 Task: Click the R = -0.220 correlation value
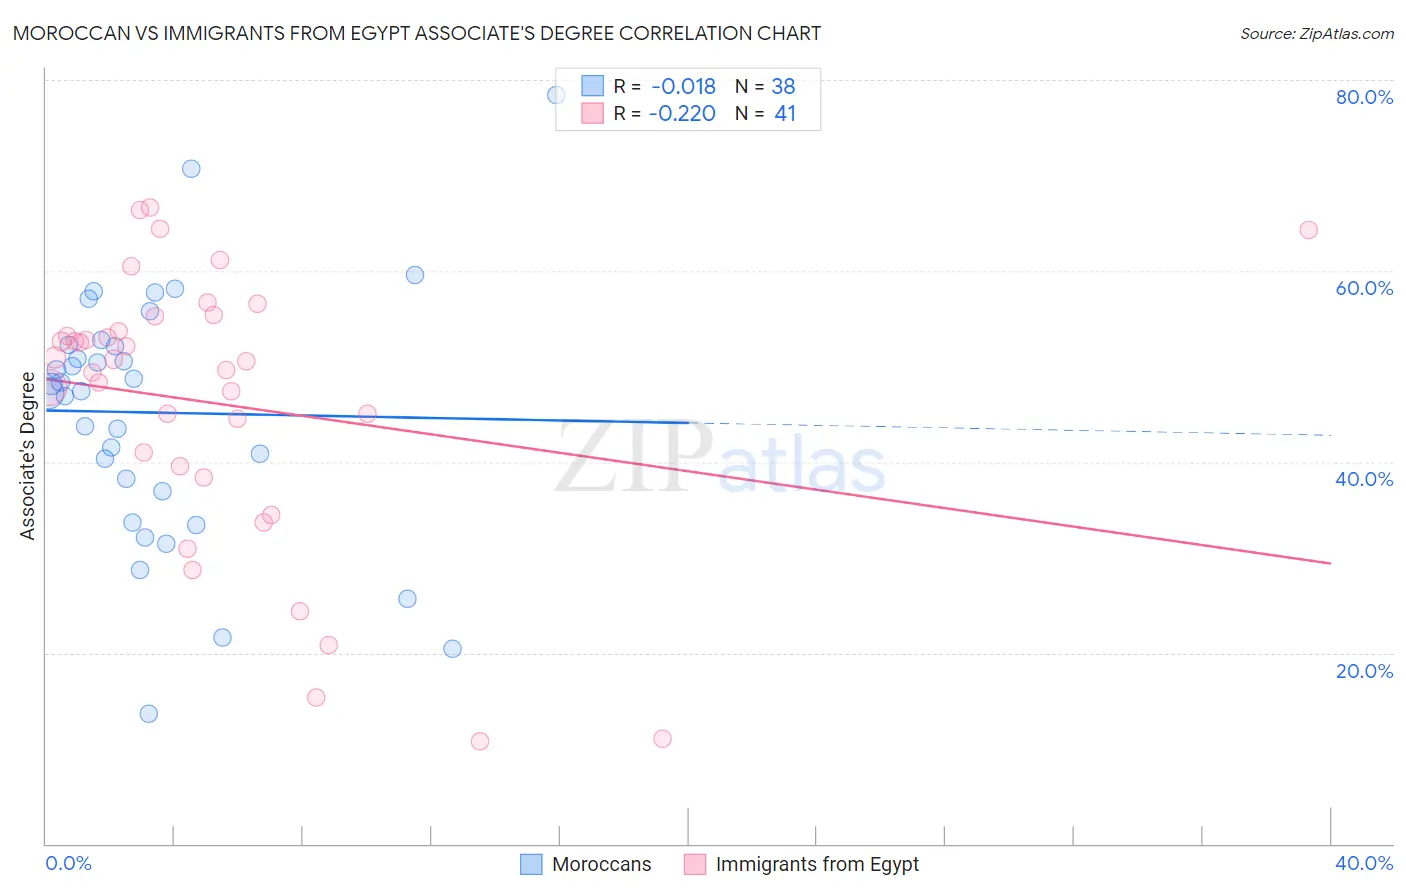tap(665, 113)
